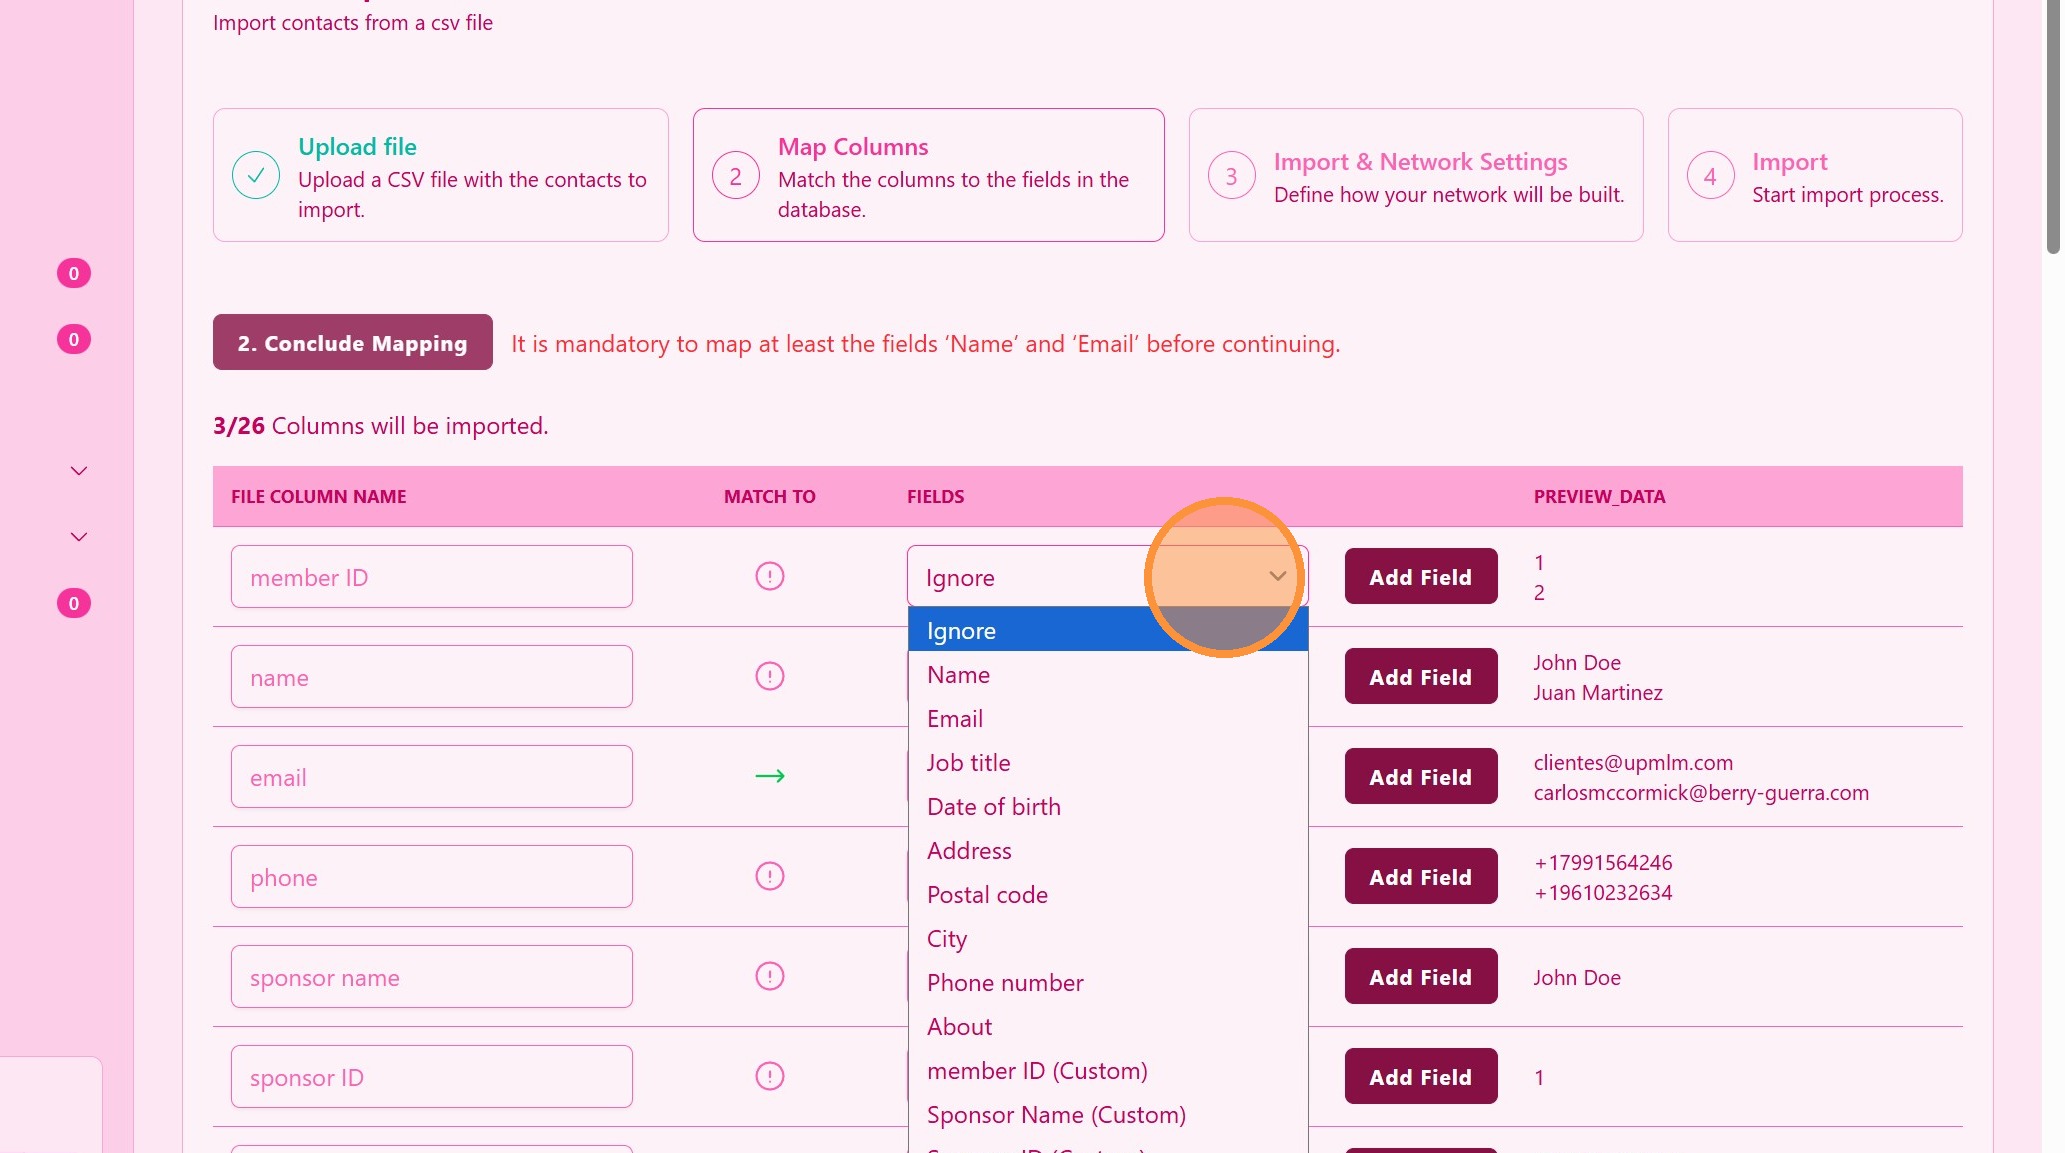Select Name from the dropdown list
This screenshot has height=1153, width=2065.
pyautogui.click(x=958, y=675)
